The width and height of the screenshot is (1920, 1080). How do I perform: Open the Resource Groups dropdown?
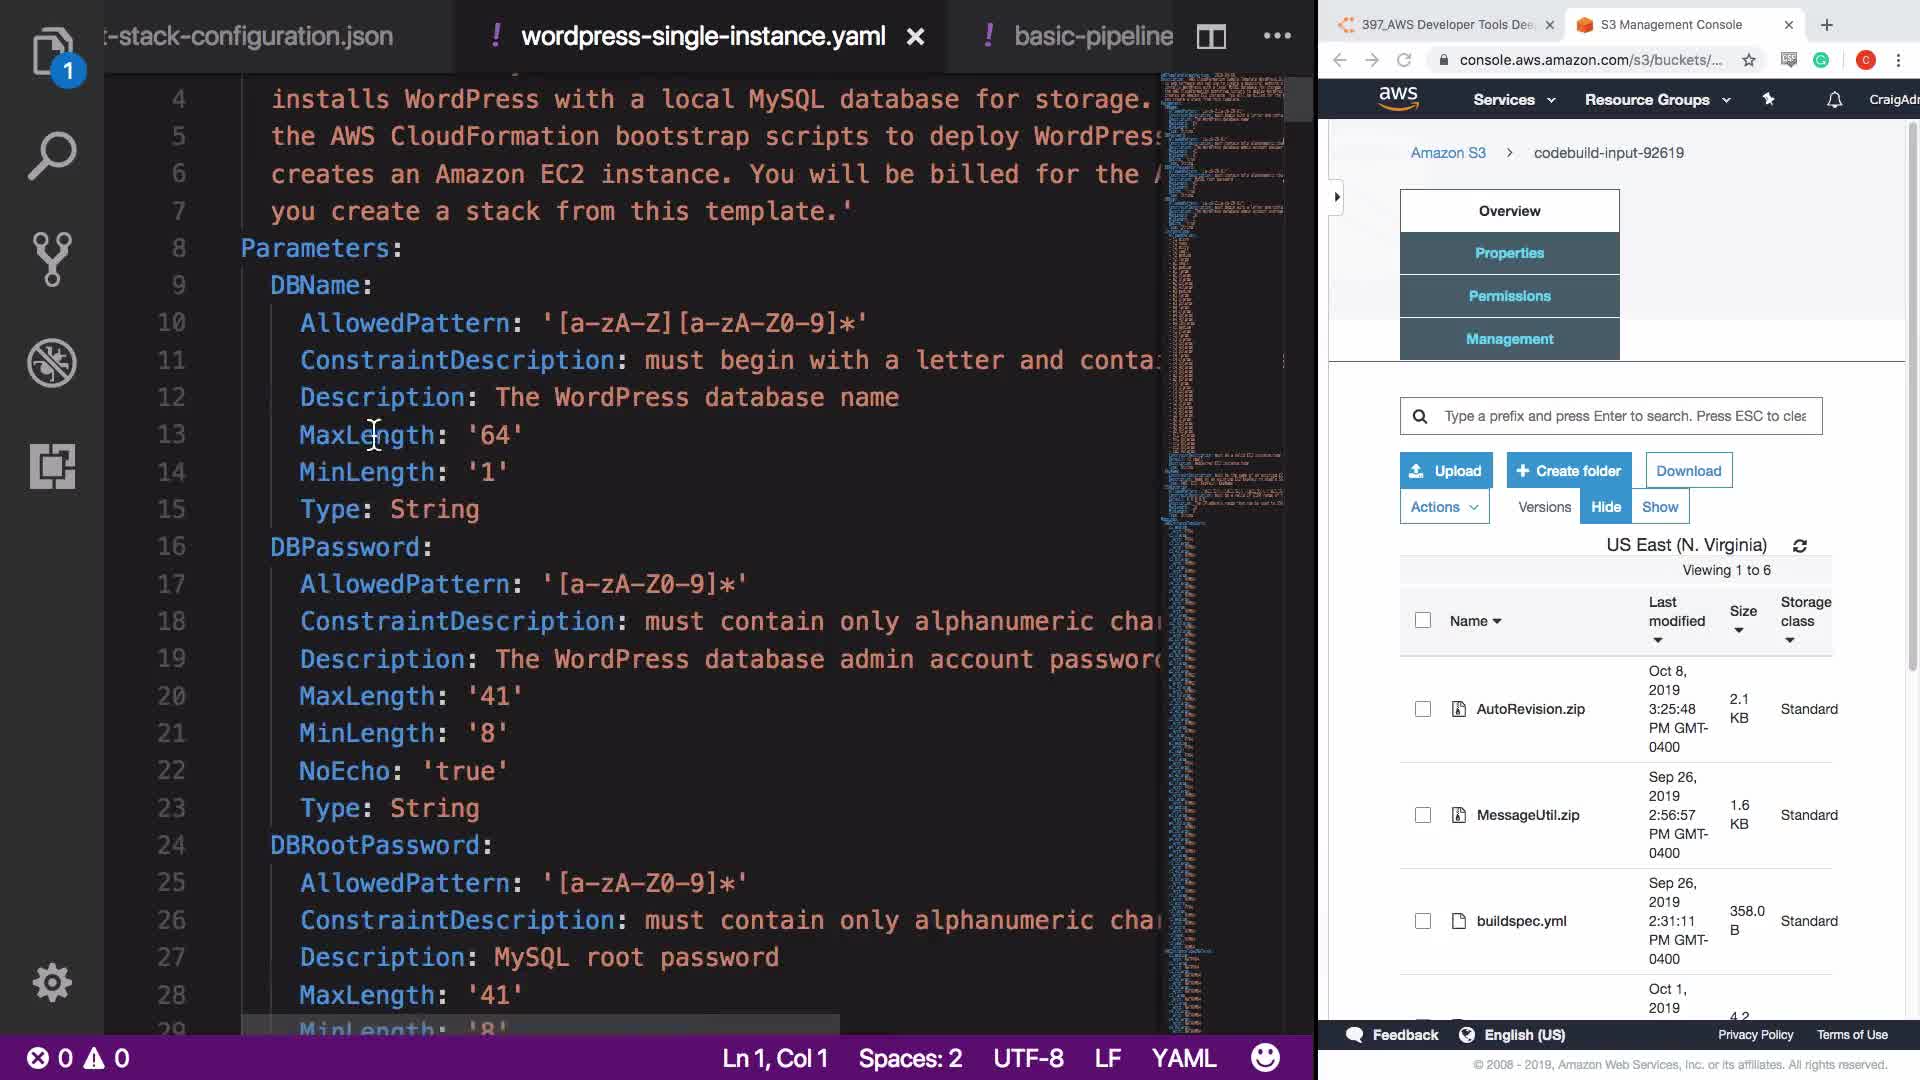point(1657,100)
